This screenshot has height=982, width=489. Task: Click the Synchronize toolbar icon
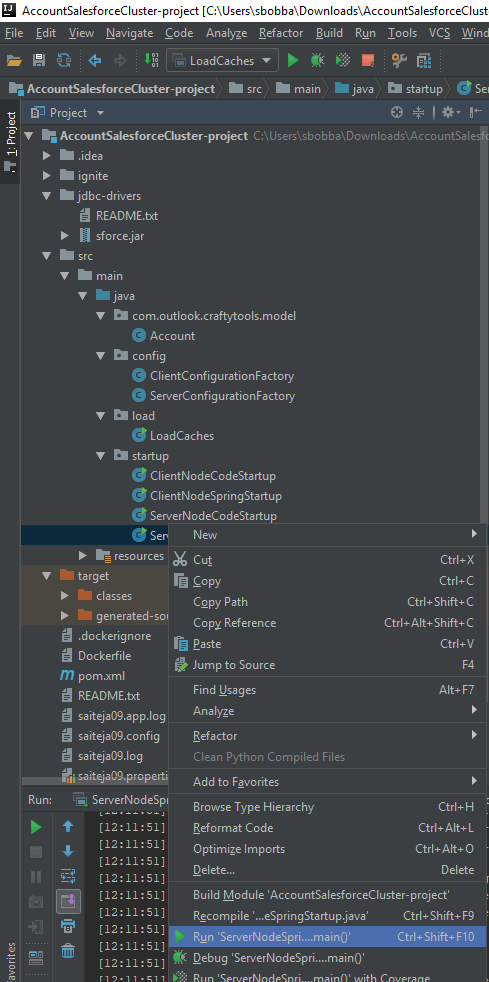click(64, 61)
